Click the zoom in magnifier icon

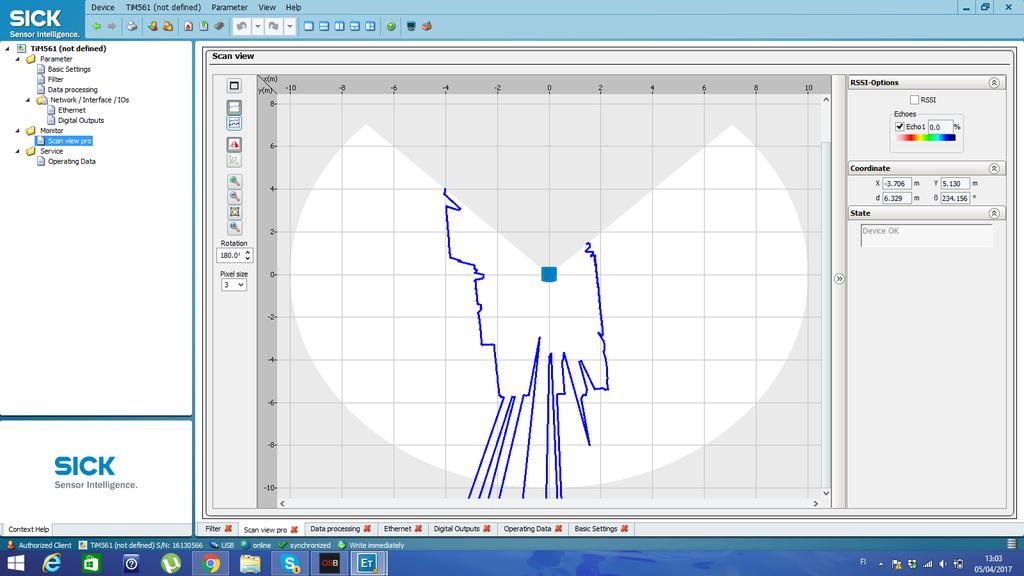click(x=234, y=182)
